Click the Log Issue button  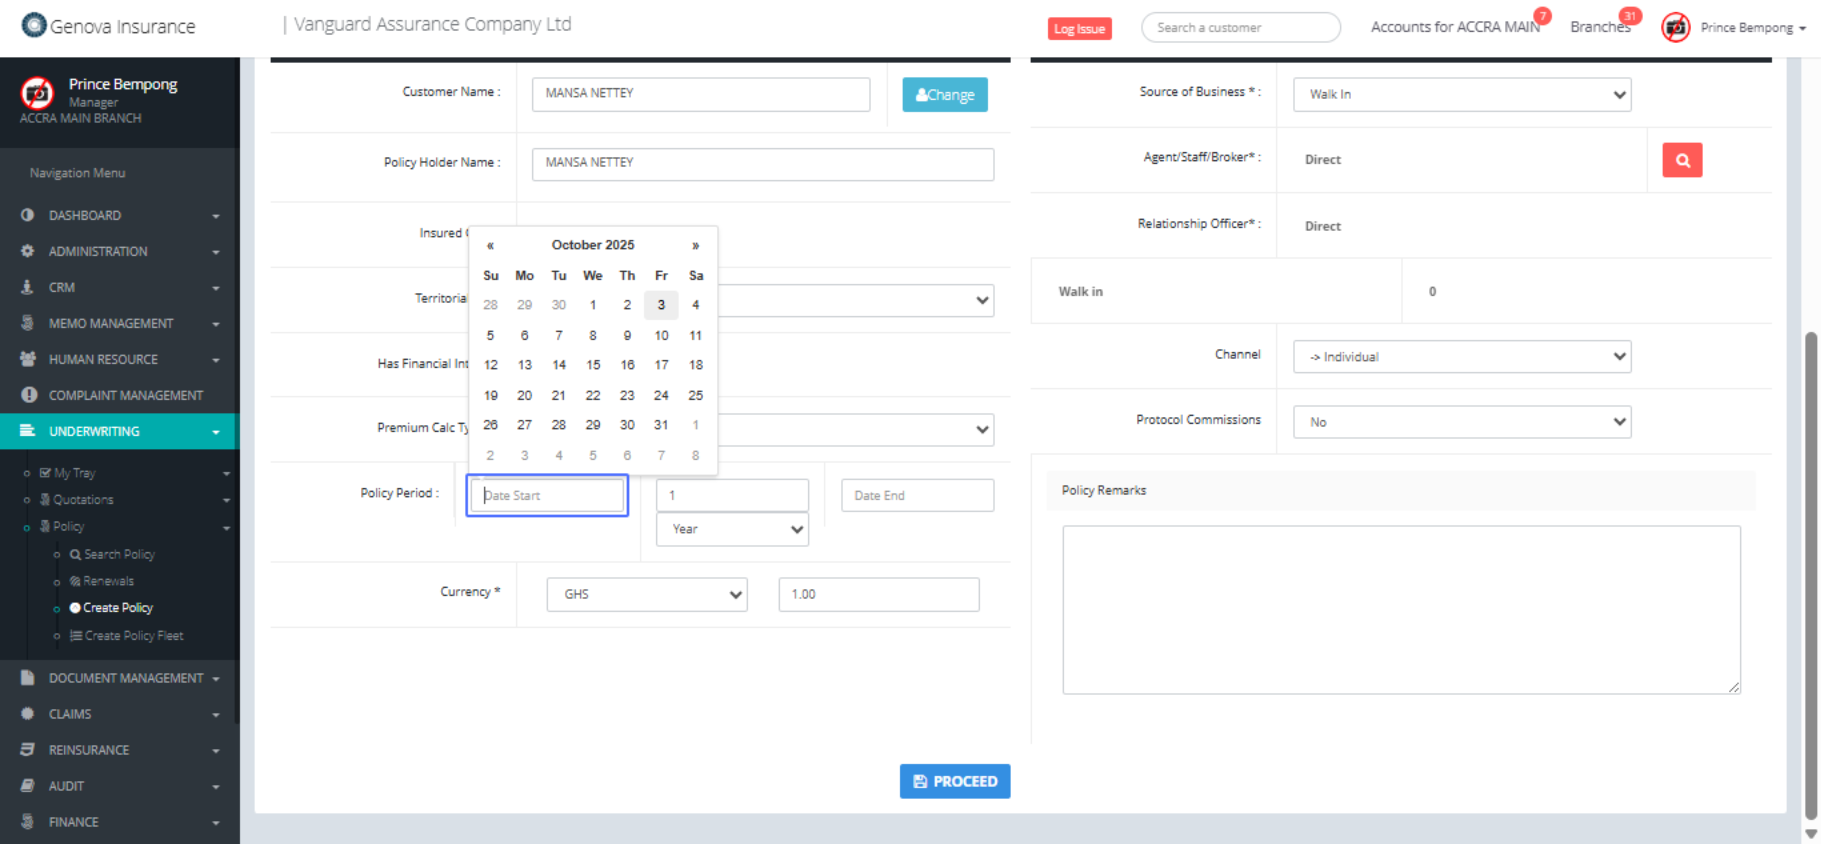point(1079,29)
